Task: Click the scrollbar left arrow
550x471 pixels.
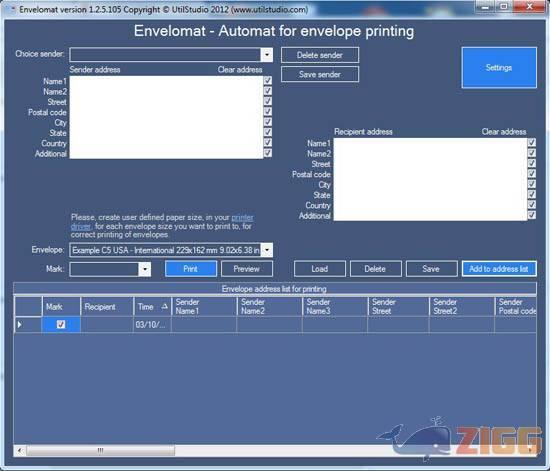Action: 20,450
